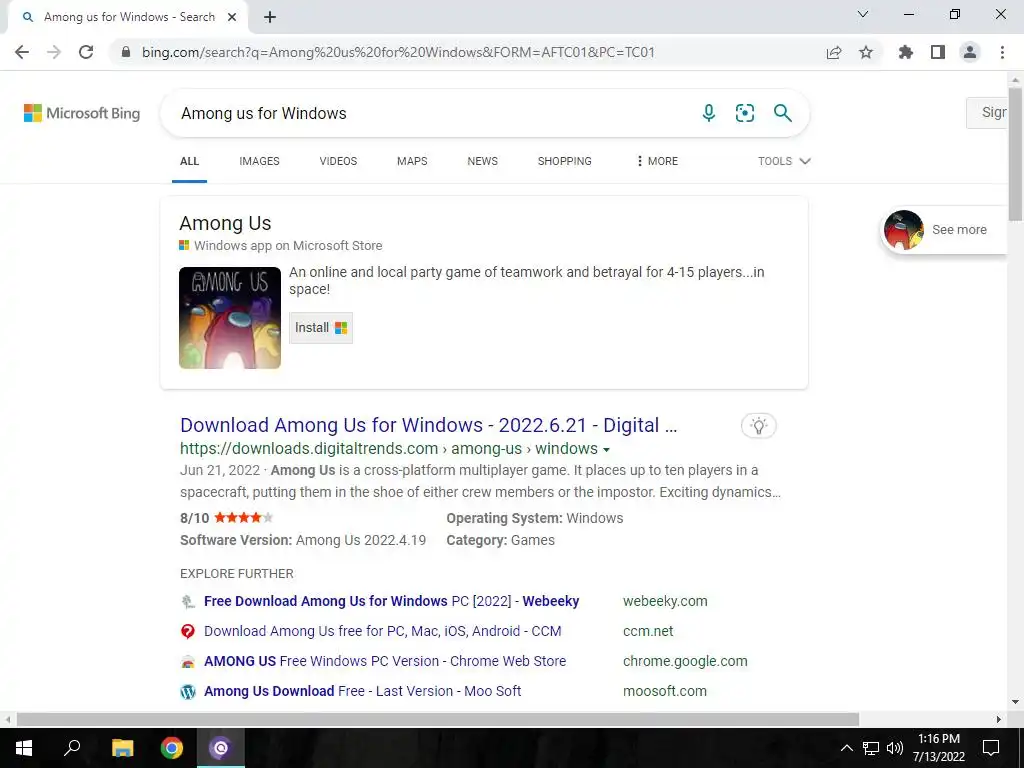Screen dimensions: 1024x768
Task: Open the Webeeky free download link
Action: tap(392, 601)
